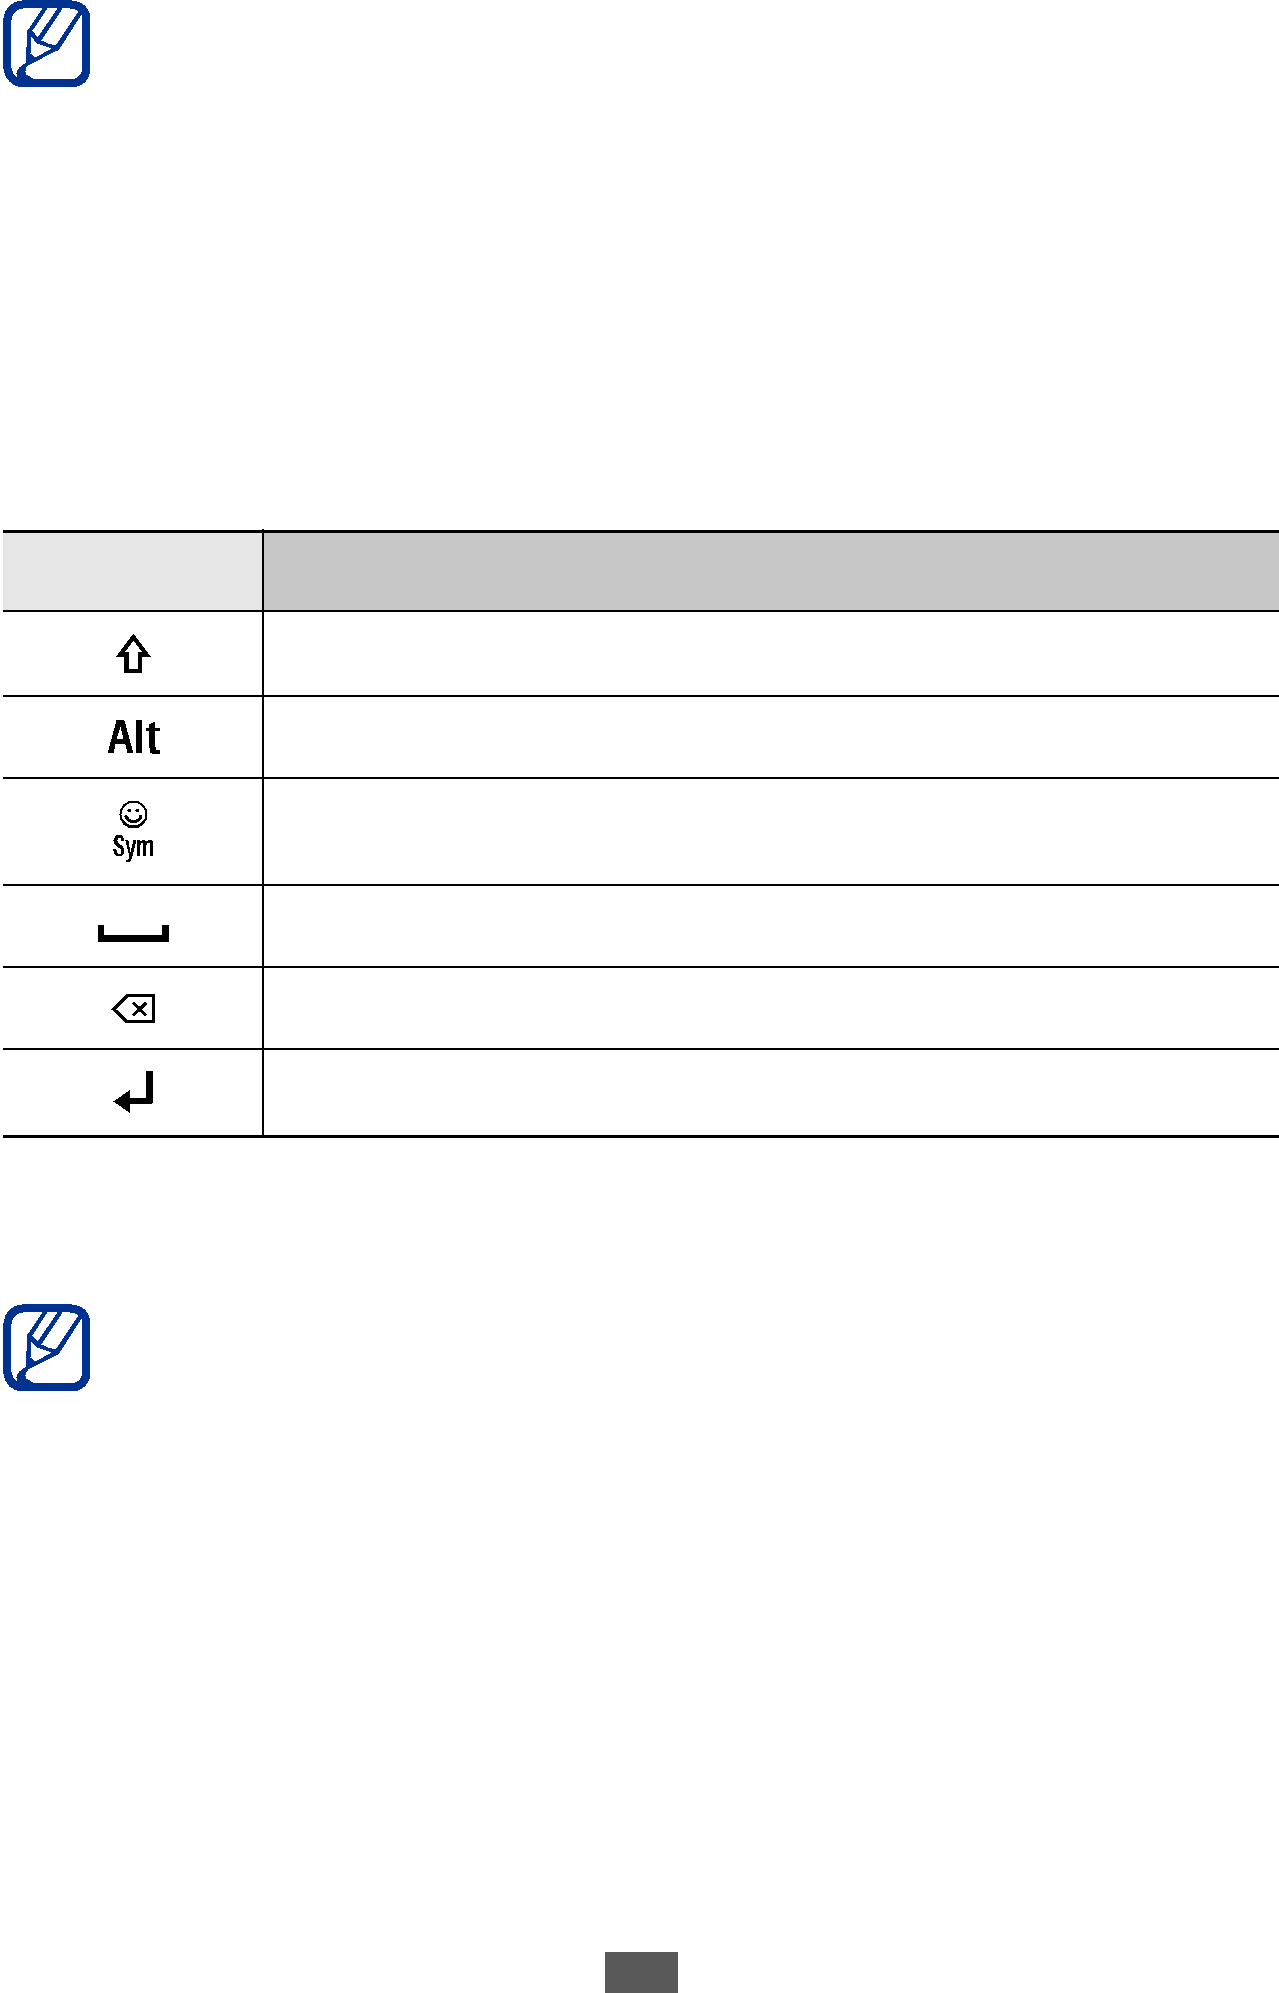Viewport: 1279px width, 1993px height.
Task: Select the Alt key label
Action: tap(134, 737)
